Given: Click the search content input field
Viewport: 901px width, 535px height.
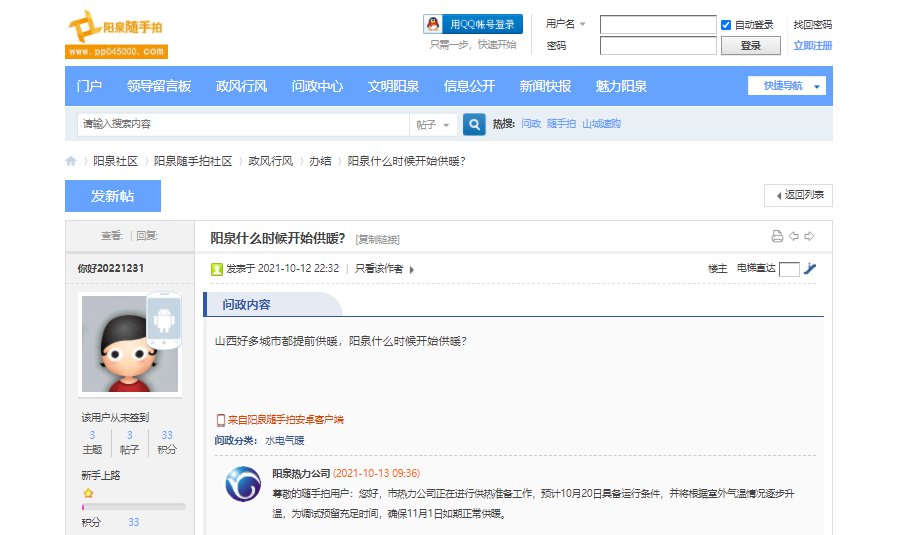Looking at the screenshot, I should pos(242,124).
